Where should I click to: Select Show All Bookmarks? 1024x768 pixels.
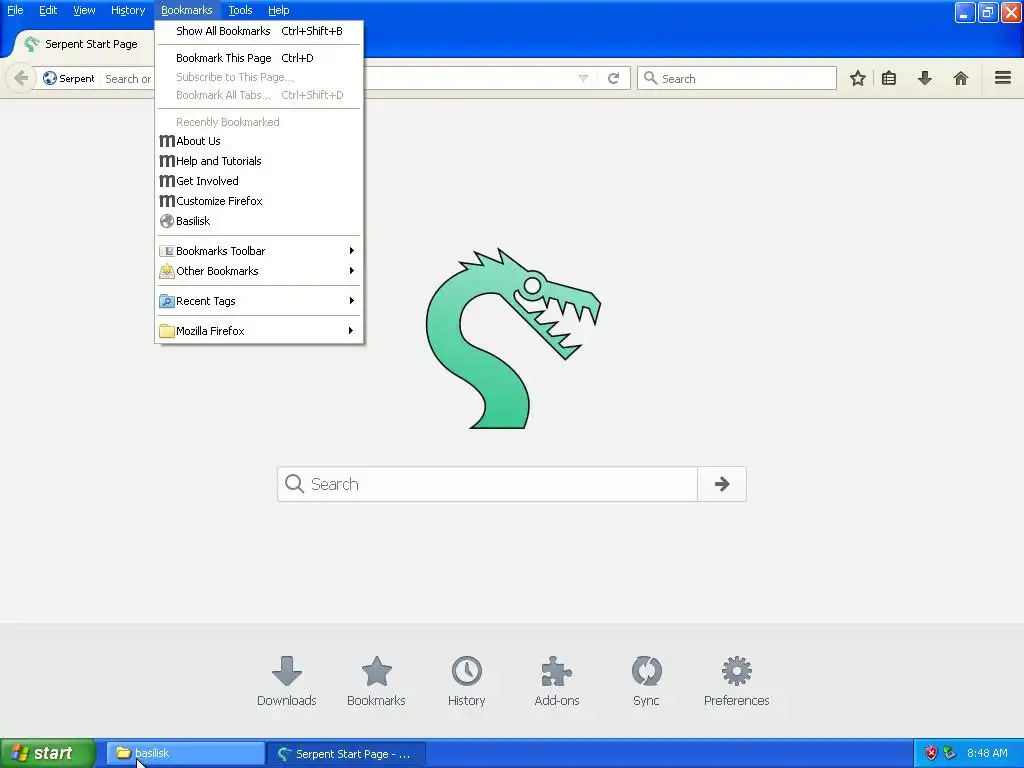tap(259, 31)
